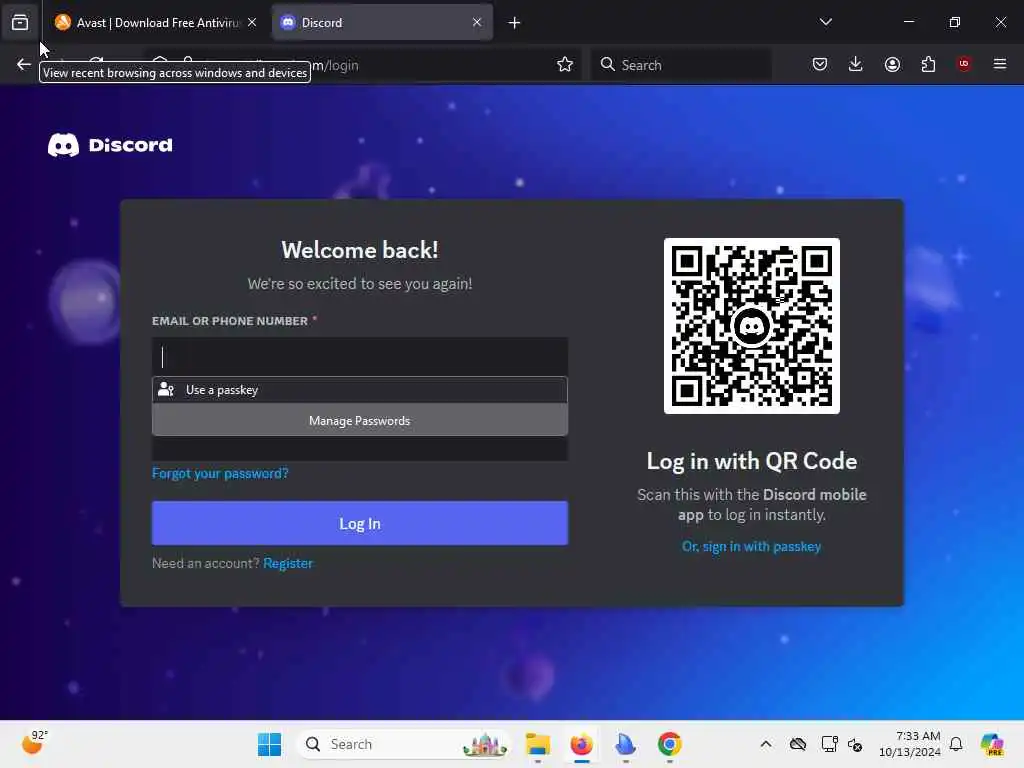Open the clock showing 7:33 AM
Image resolution: width=1024 pixels, height=768 pixels.
(x=910, y=744)
